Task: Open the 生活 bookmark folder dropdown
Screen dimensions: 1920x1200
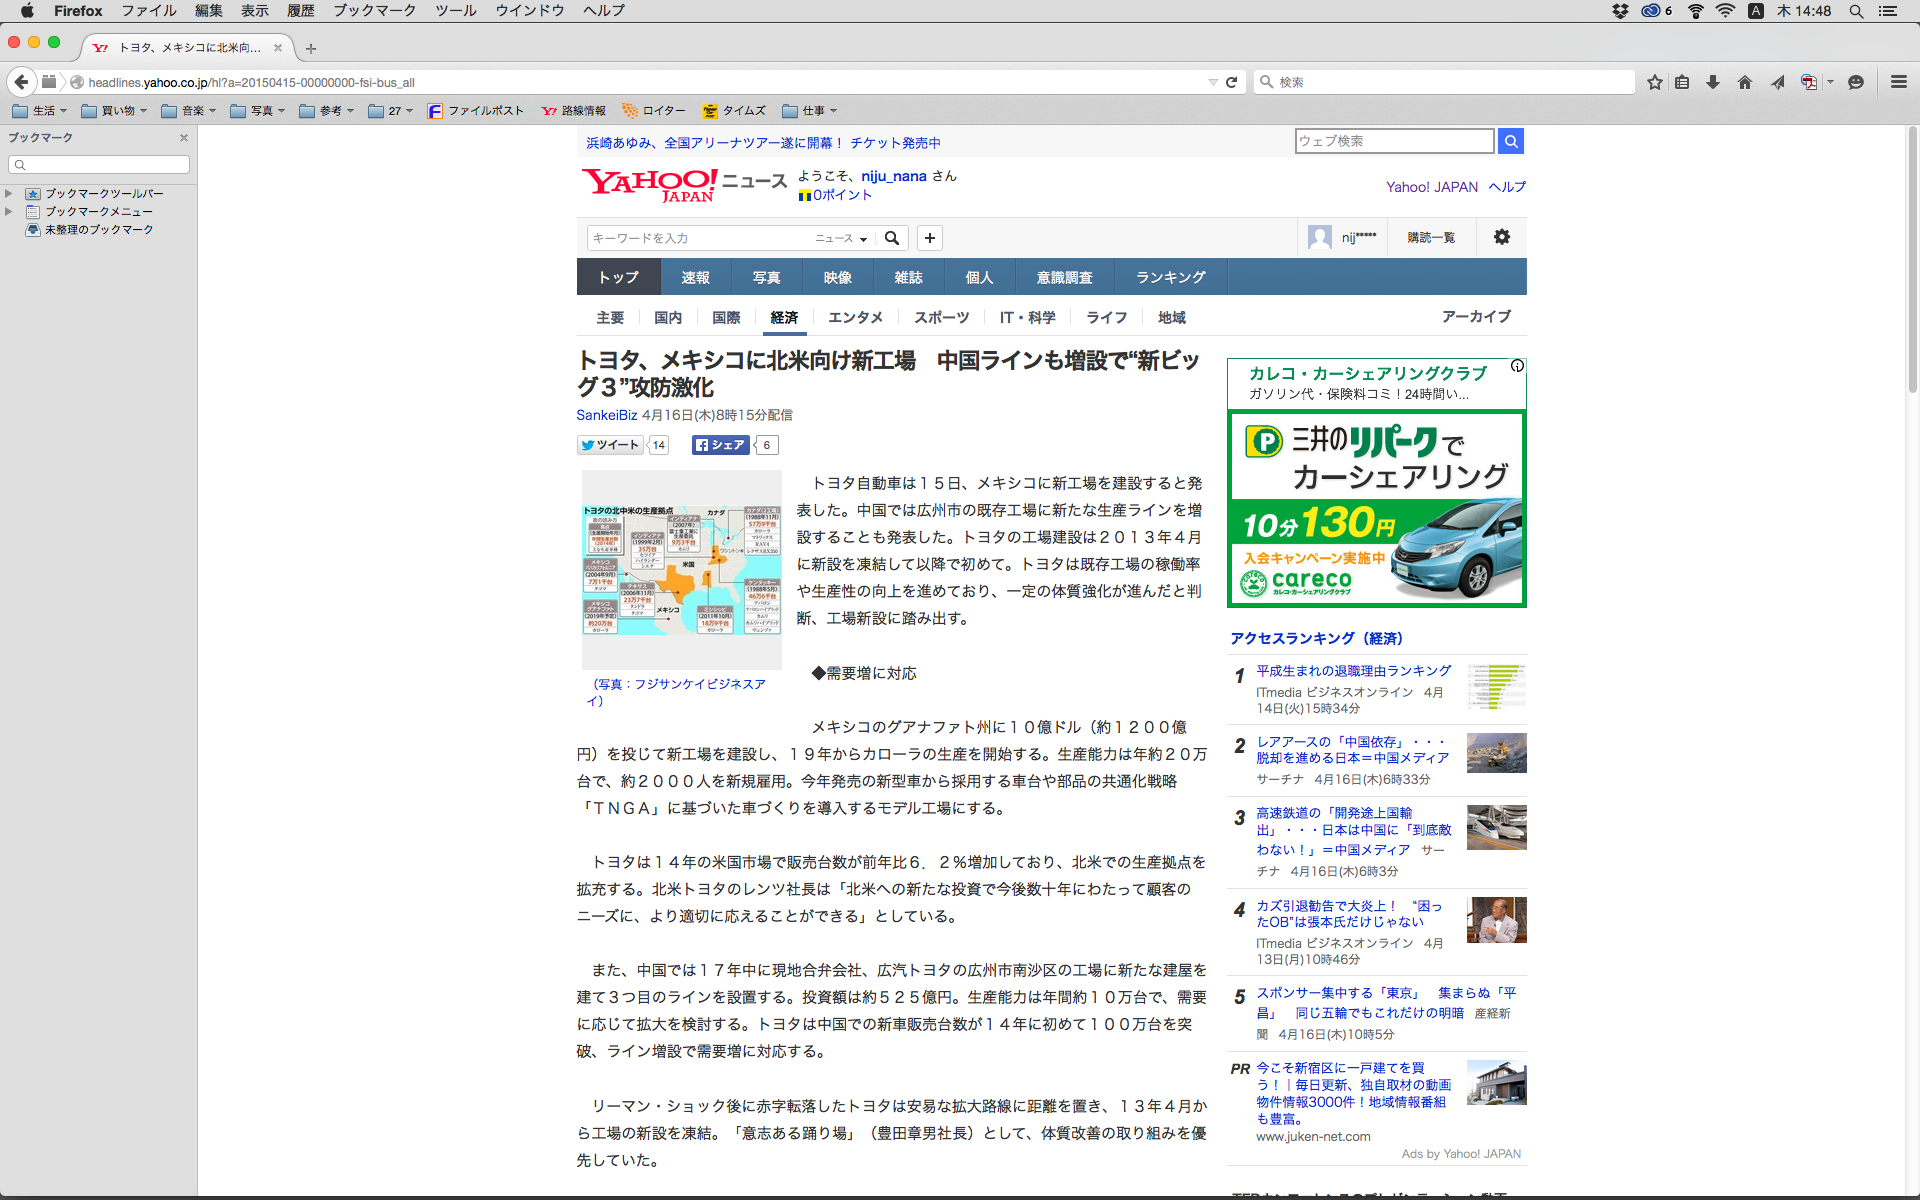Action: [x=40, y=111]
